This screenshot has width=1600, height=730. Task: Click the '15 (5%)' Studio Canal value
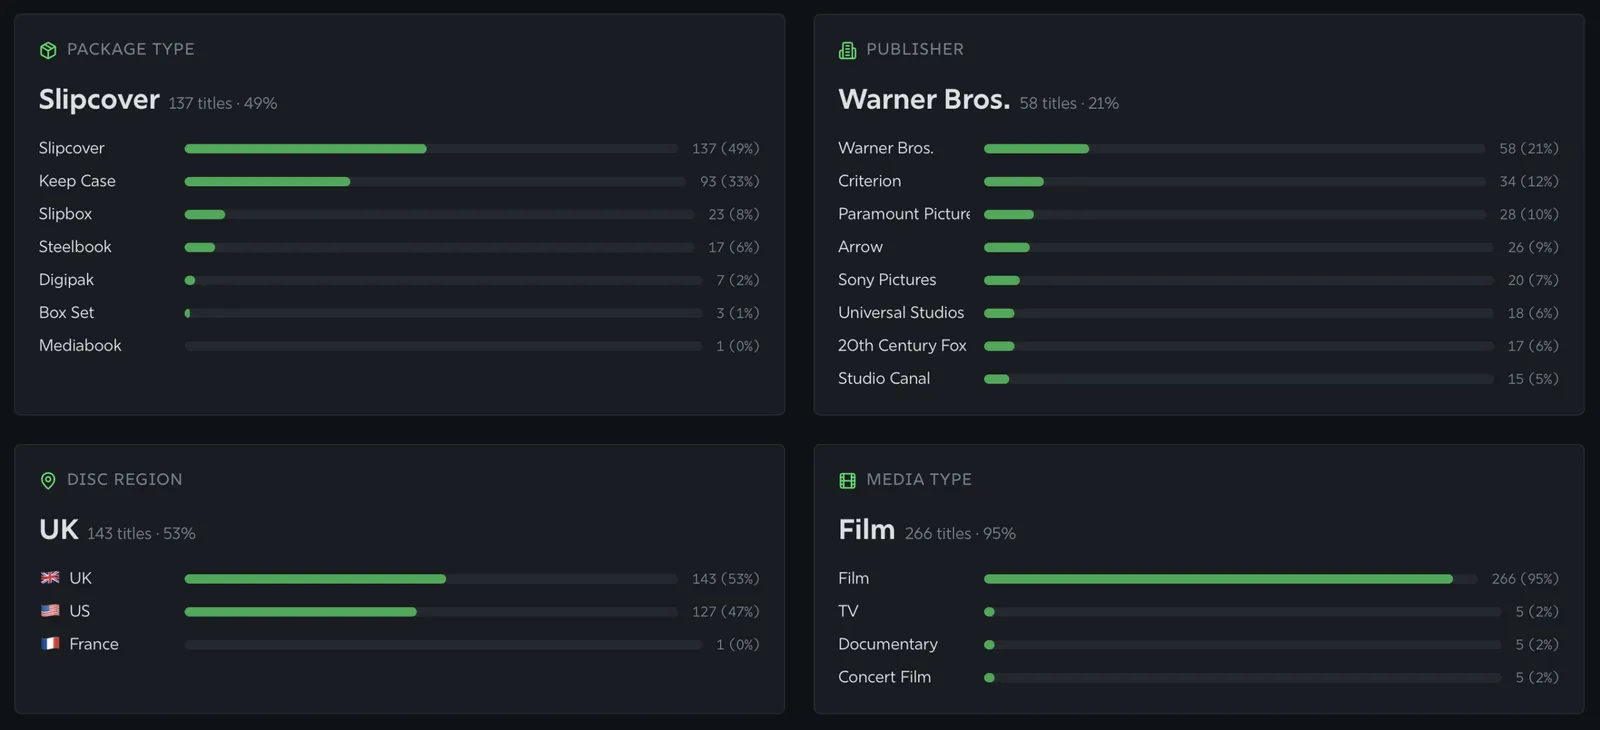1533,379
